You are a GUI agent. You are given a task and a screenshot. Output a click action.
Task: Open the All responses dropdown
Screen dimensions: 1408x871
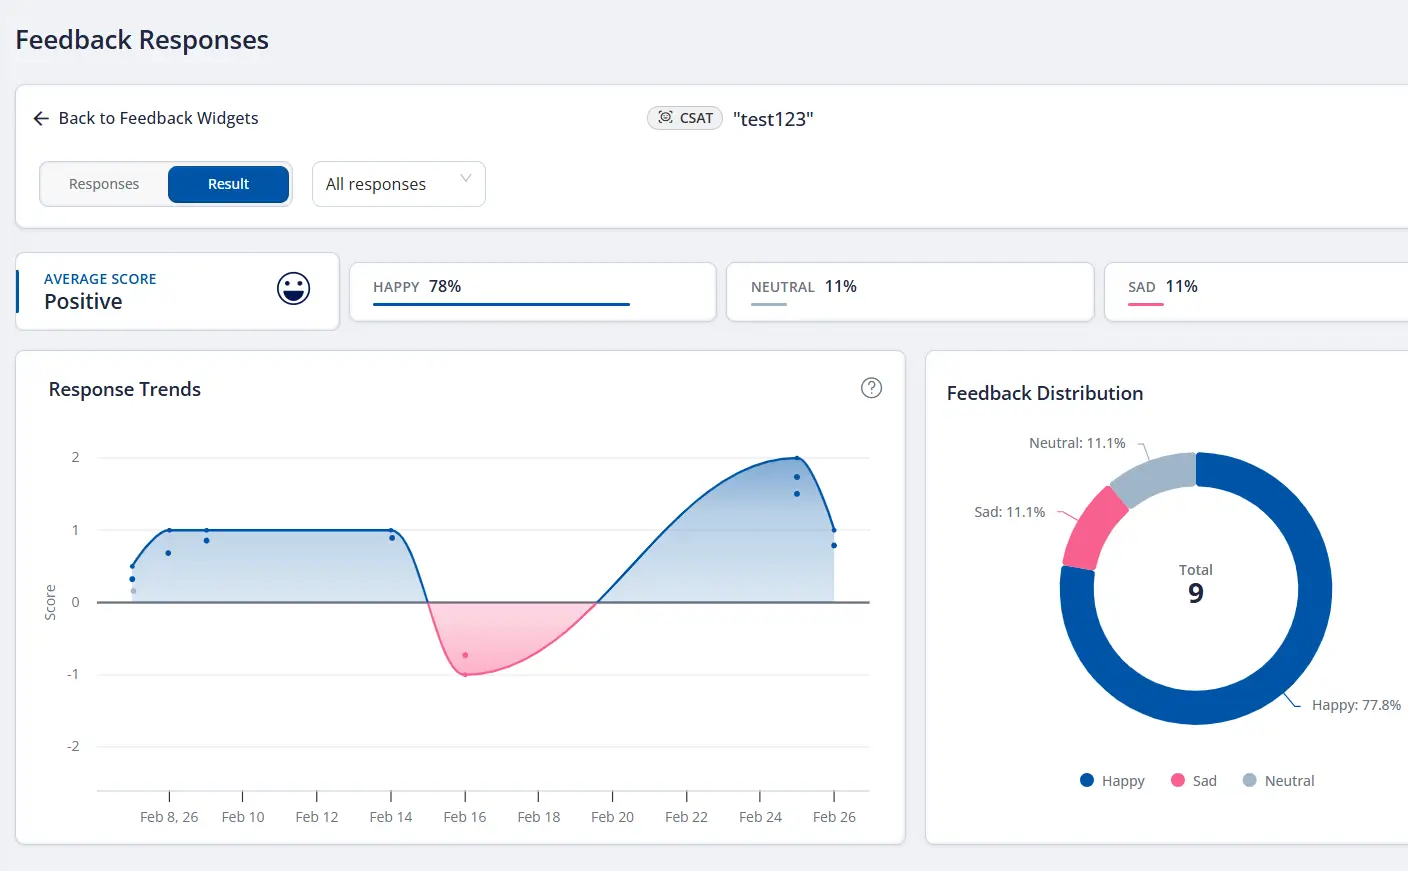click(398, 184)
